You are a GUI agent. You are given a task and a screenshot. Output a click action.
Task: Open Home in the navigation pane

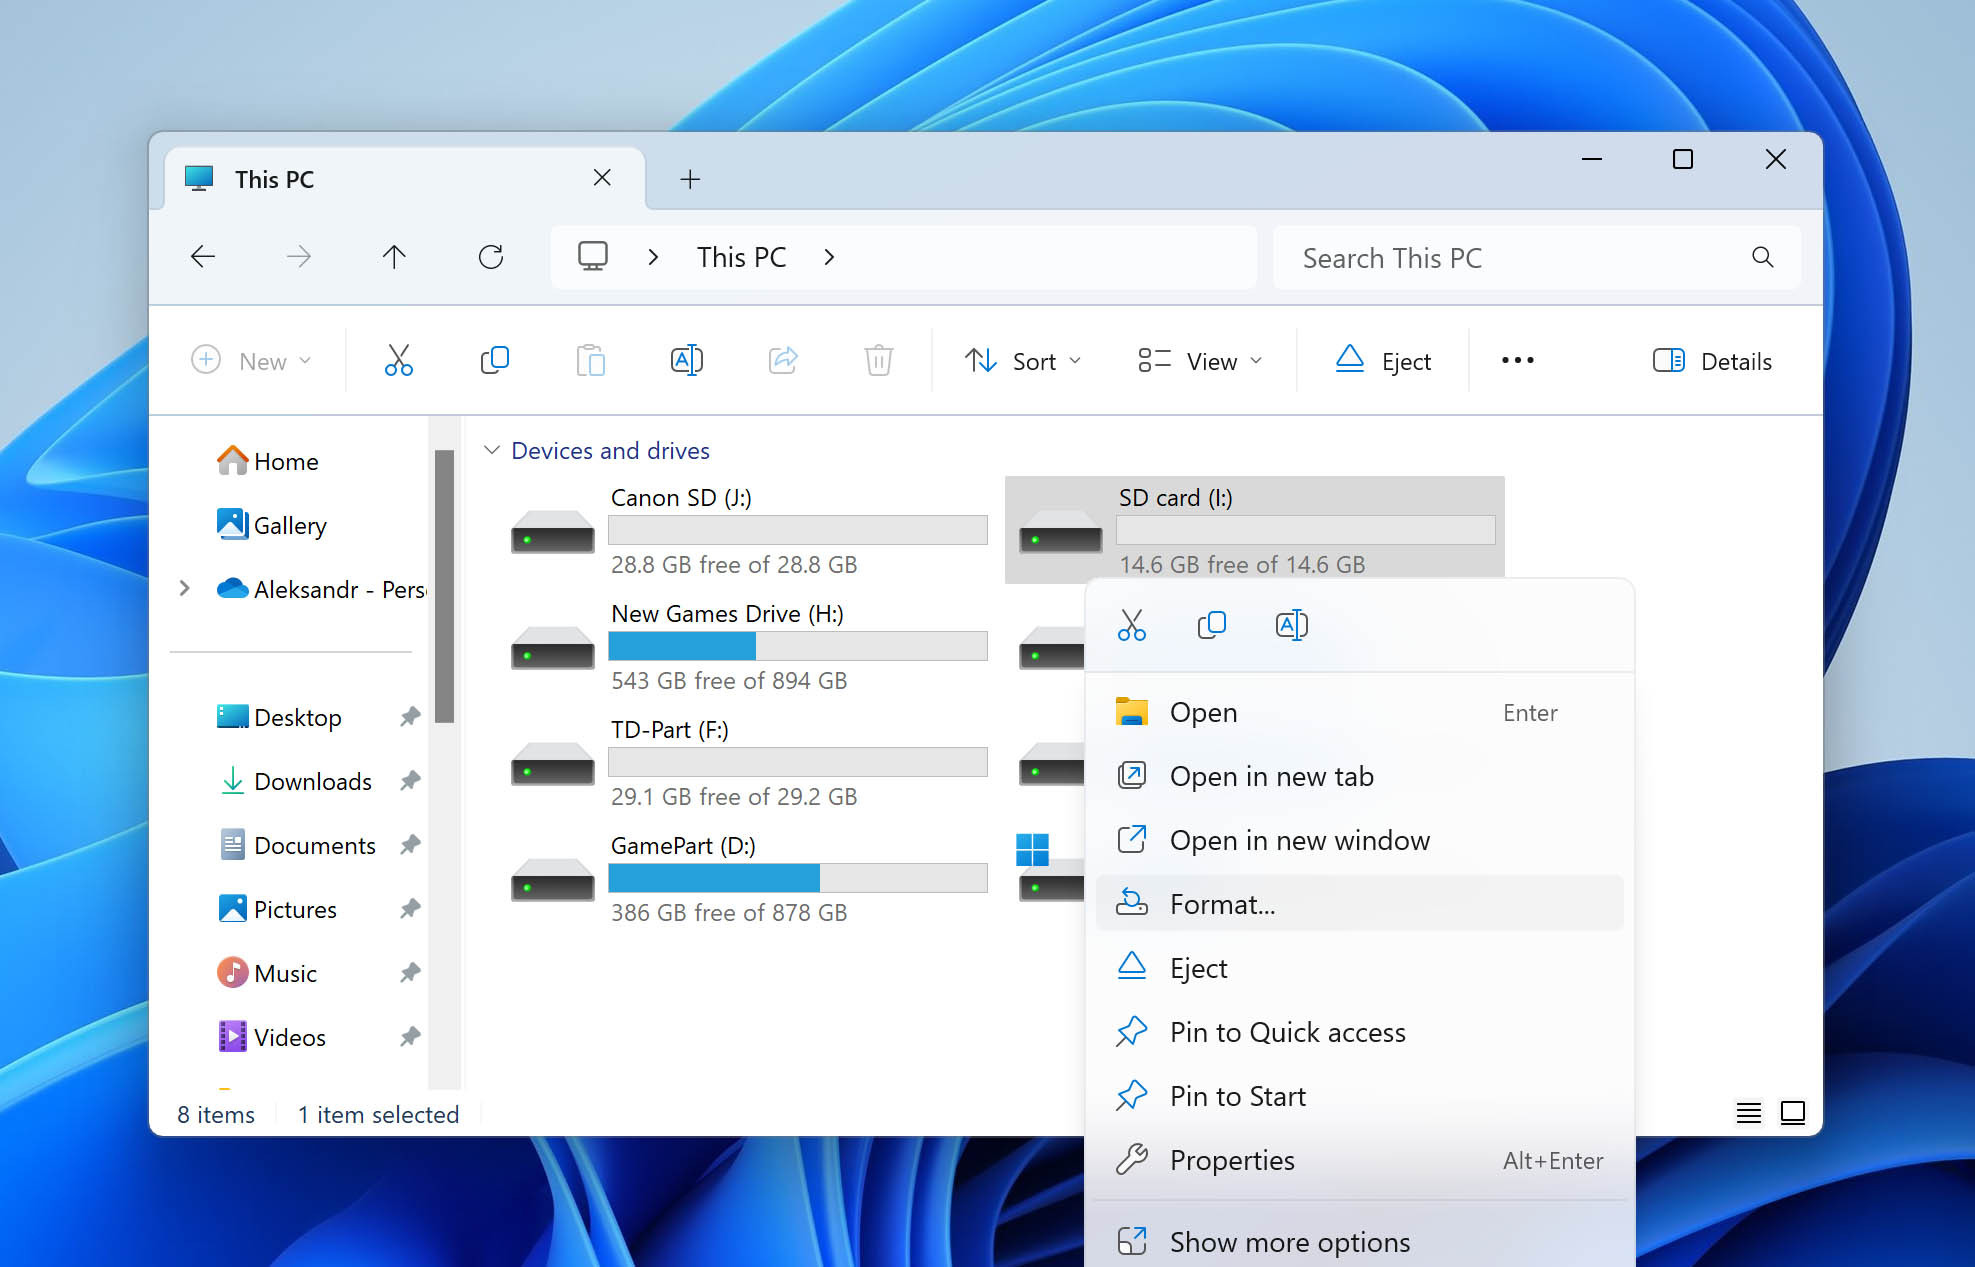268,461
